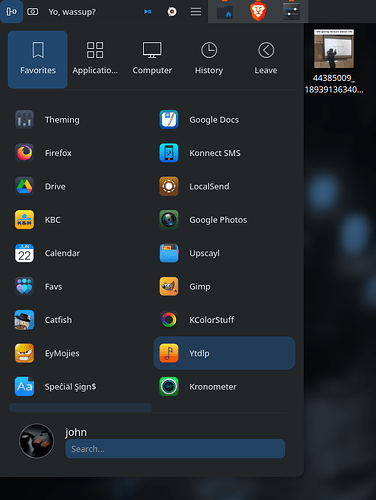The height and width of the screenshot is (500, 376).
Task: Open the Ytdlp music note icon
Action: point(169,353)
